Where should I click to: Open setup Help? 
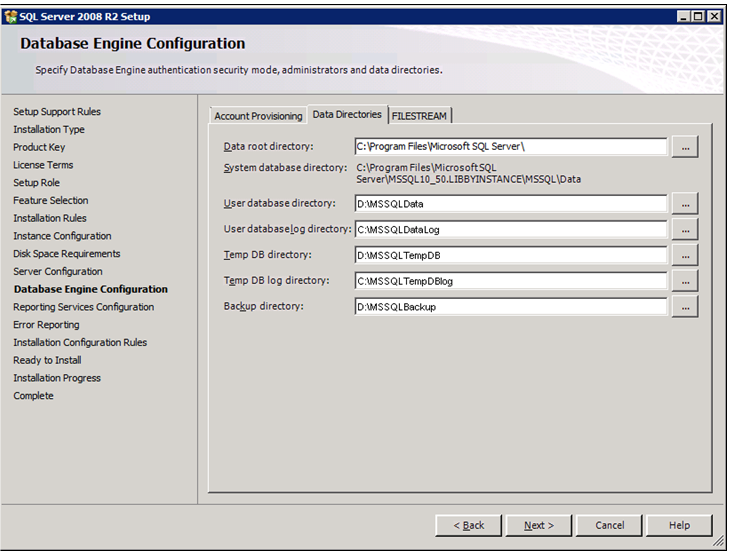679,525
